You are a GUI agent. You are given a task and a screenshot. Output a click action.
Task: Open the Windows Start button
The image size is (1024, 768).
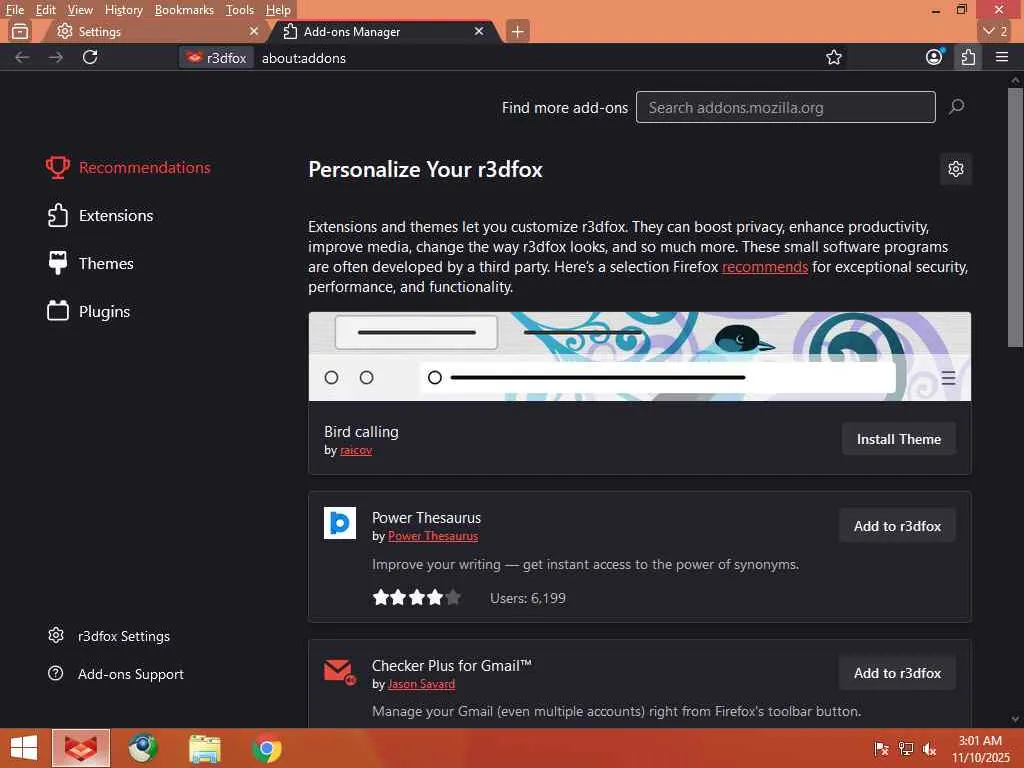(24, 748)
